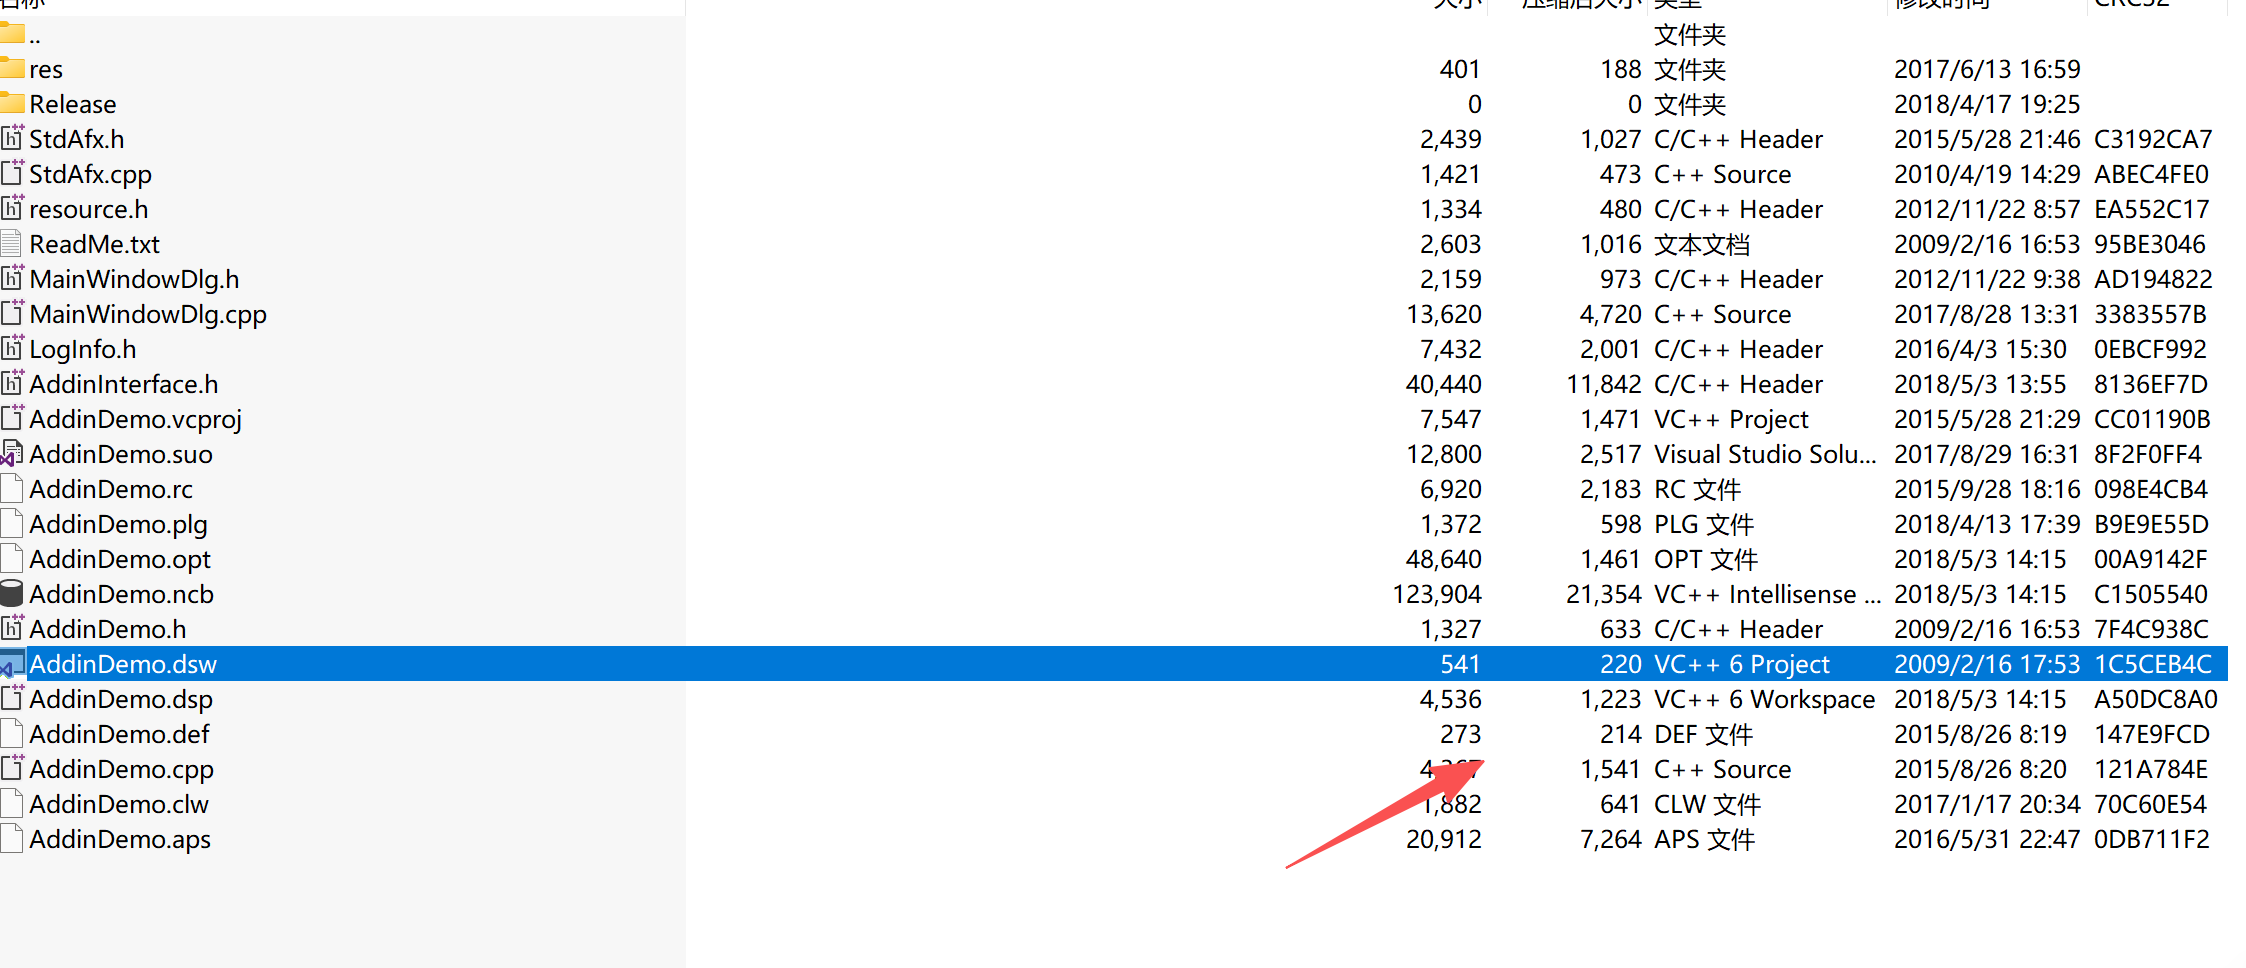Click the icon next to AddinInterface.h

tap(12, 383)
